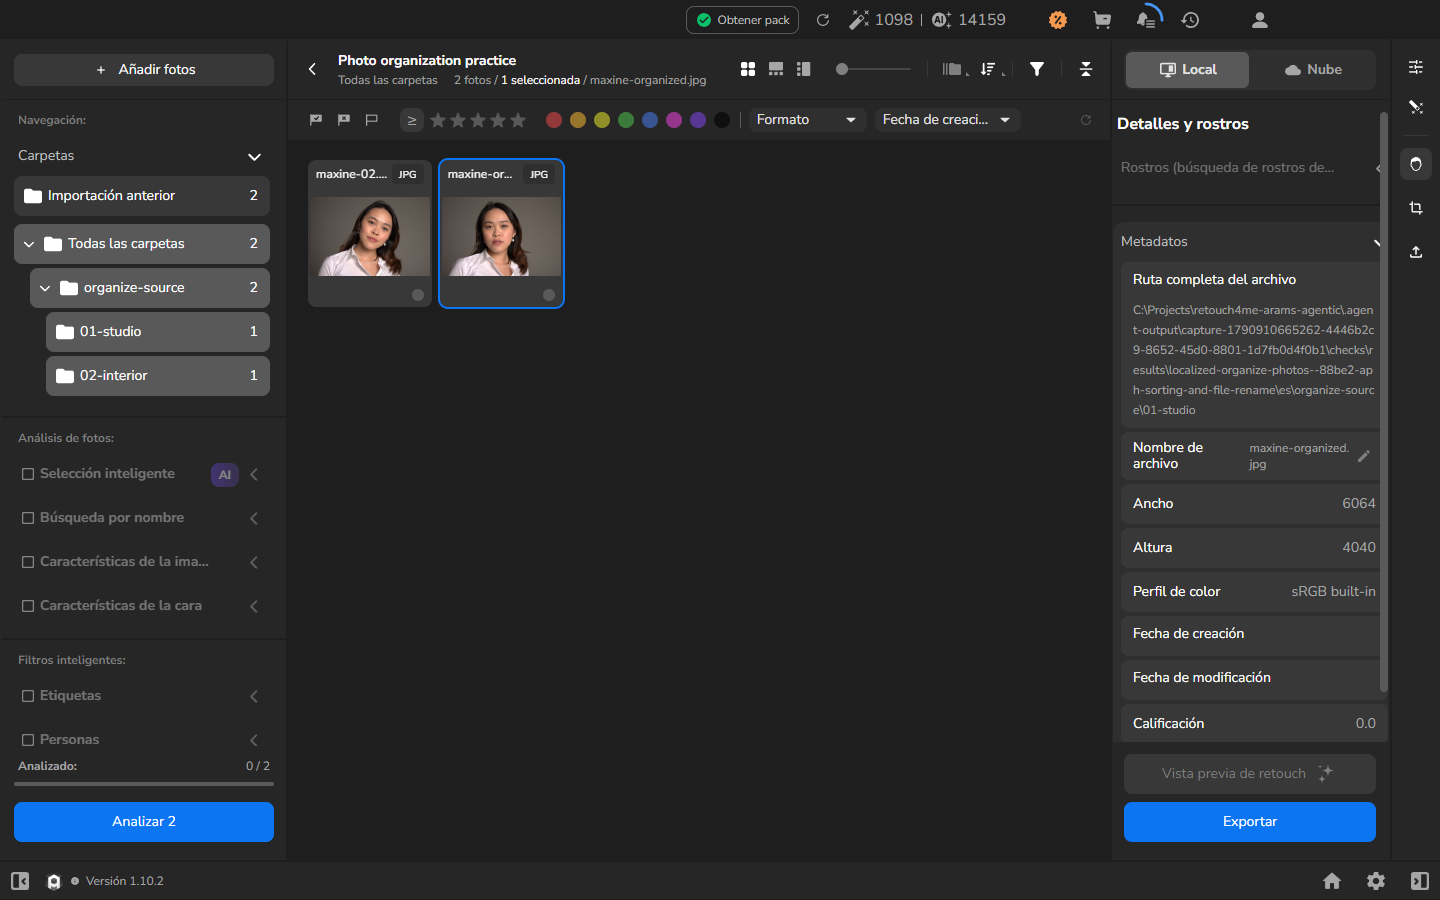Image resolution: width=1440 pixels, height=900 pixels.
Task: Enable the Personas checkbox
Action: [28, 740]
